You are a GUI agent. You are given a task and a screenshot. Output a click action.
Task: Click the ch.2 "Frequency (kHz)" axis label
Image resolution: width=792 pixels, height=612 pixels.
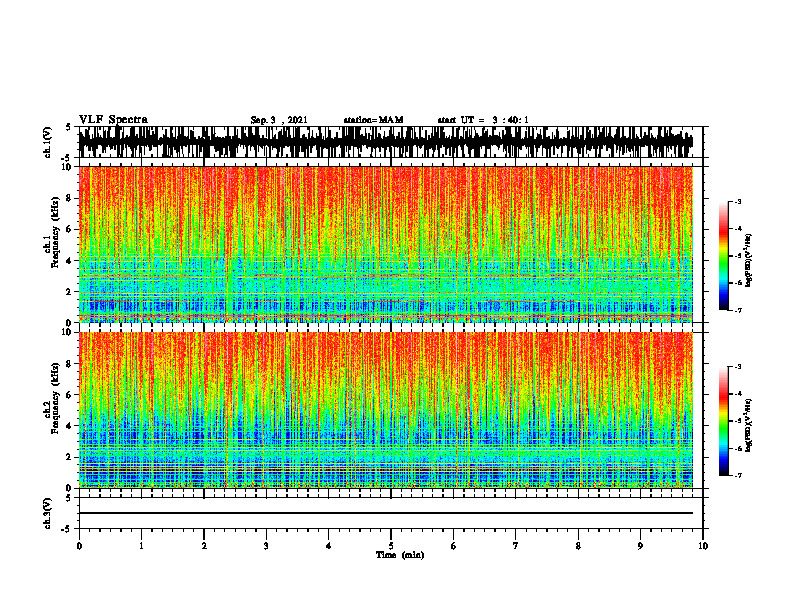55,398
